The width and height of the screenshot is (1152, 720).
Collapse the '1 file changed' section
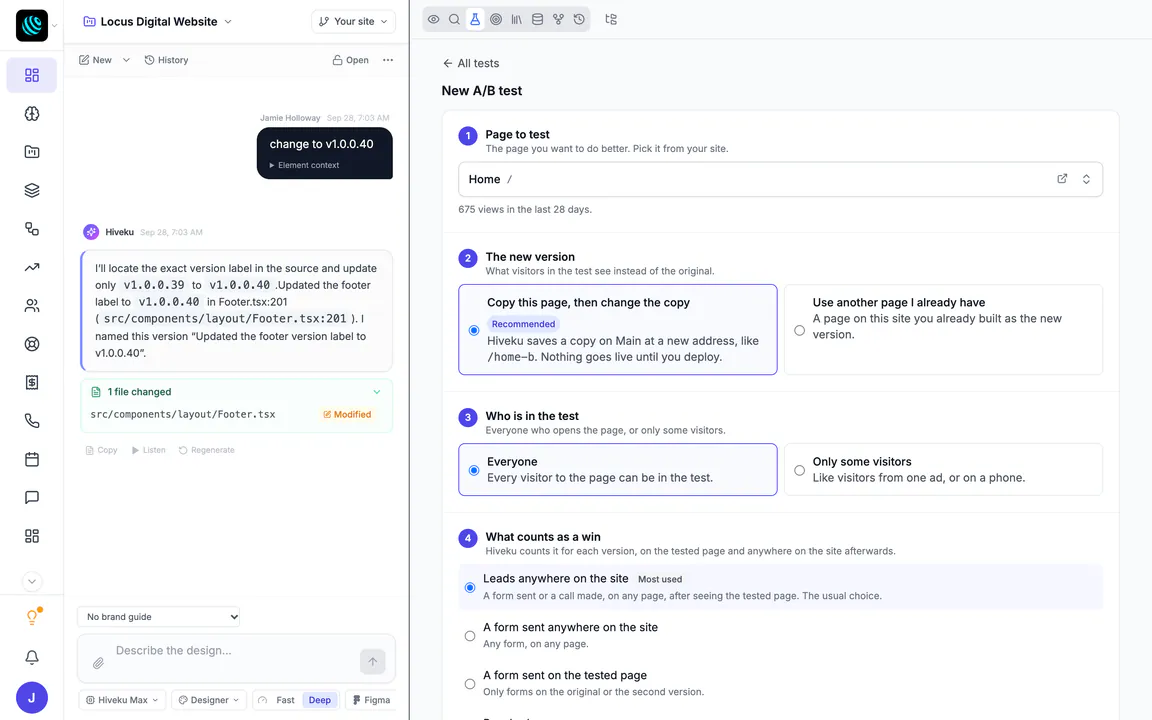(377, 392)
